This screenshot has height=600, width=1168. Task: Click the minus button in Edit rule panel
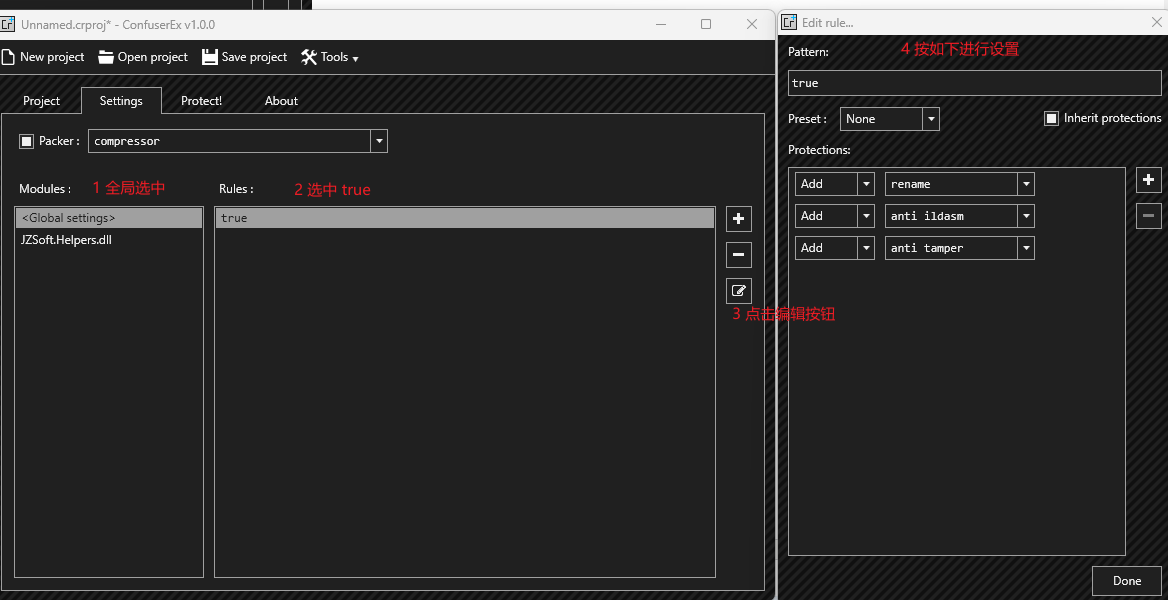point(1148,215)
